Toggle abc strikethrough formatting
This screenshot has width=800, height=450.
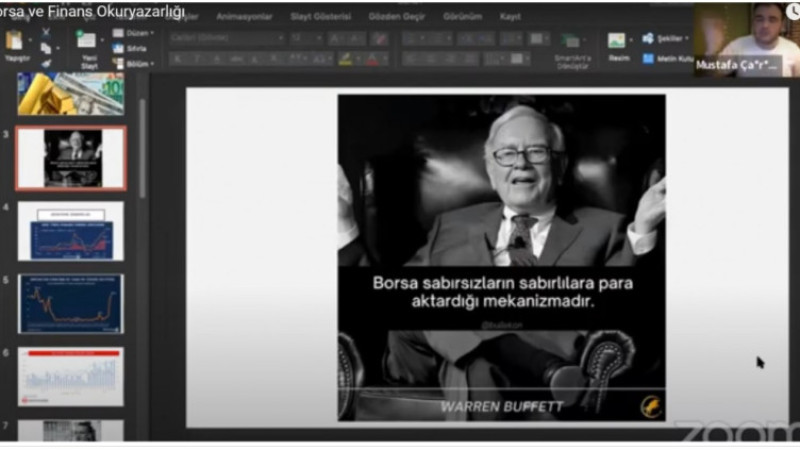point(236,59)
